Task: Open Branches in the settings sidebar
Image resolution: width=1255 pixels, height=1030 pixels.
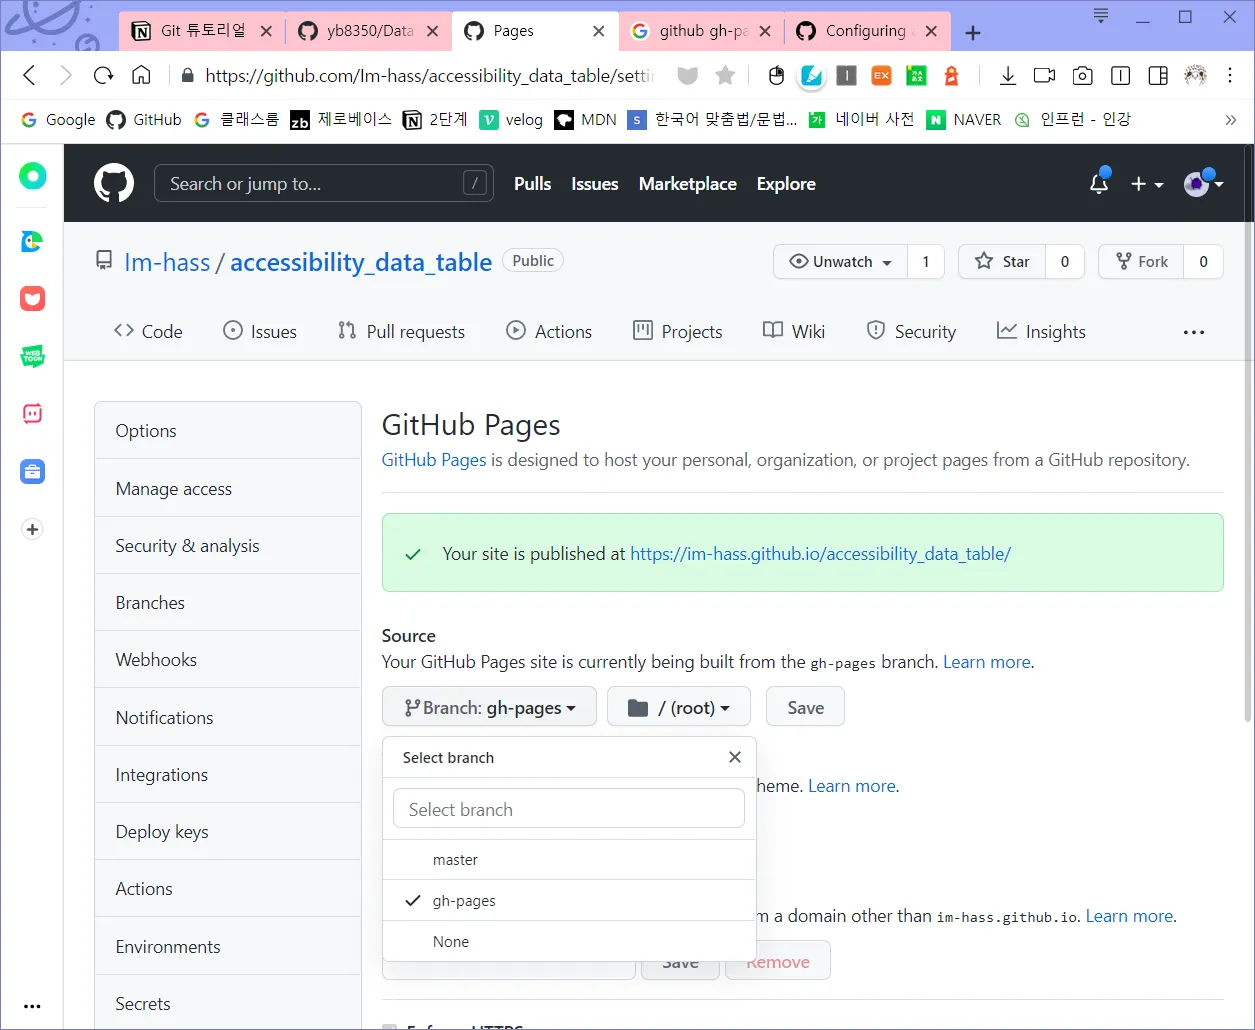Action: coord(228,602)
